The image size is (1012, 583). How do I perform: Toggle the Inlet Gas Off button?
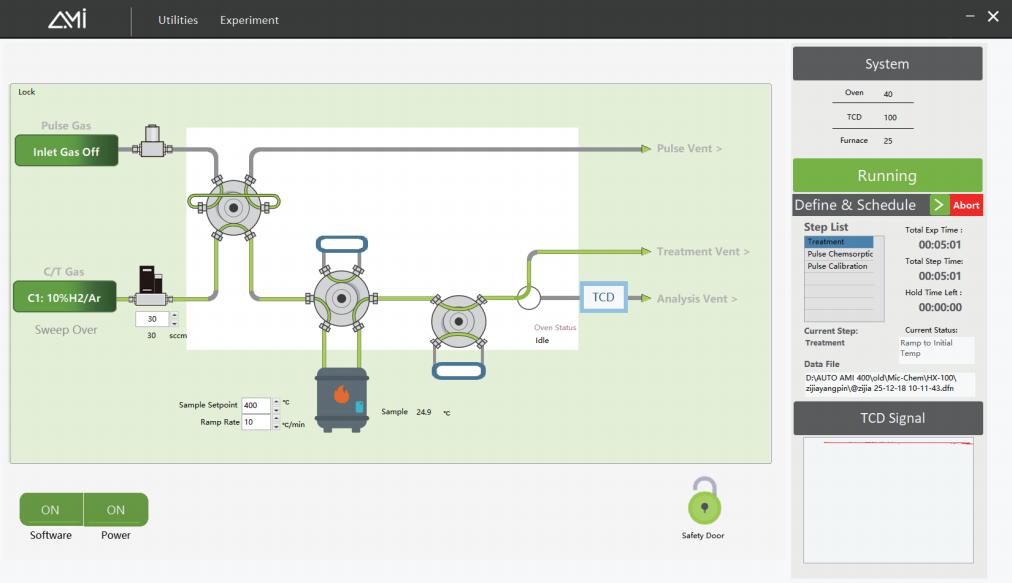point(66,152)
